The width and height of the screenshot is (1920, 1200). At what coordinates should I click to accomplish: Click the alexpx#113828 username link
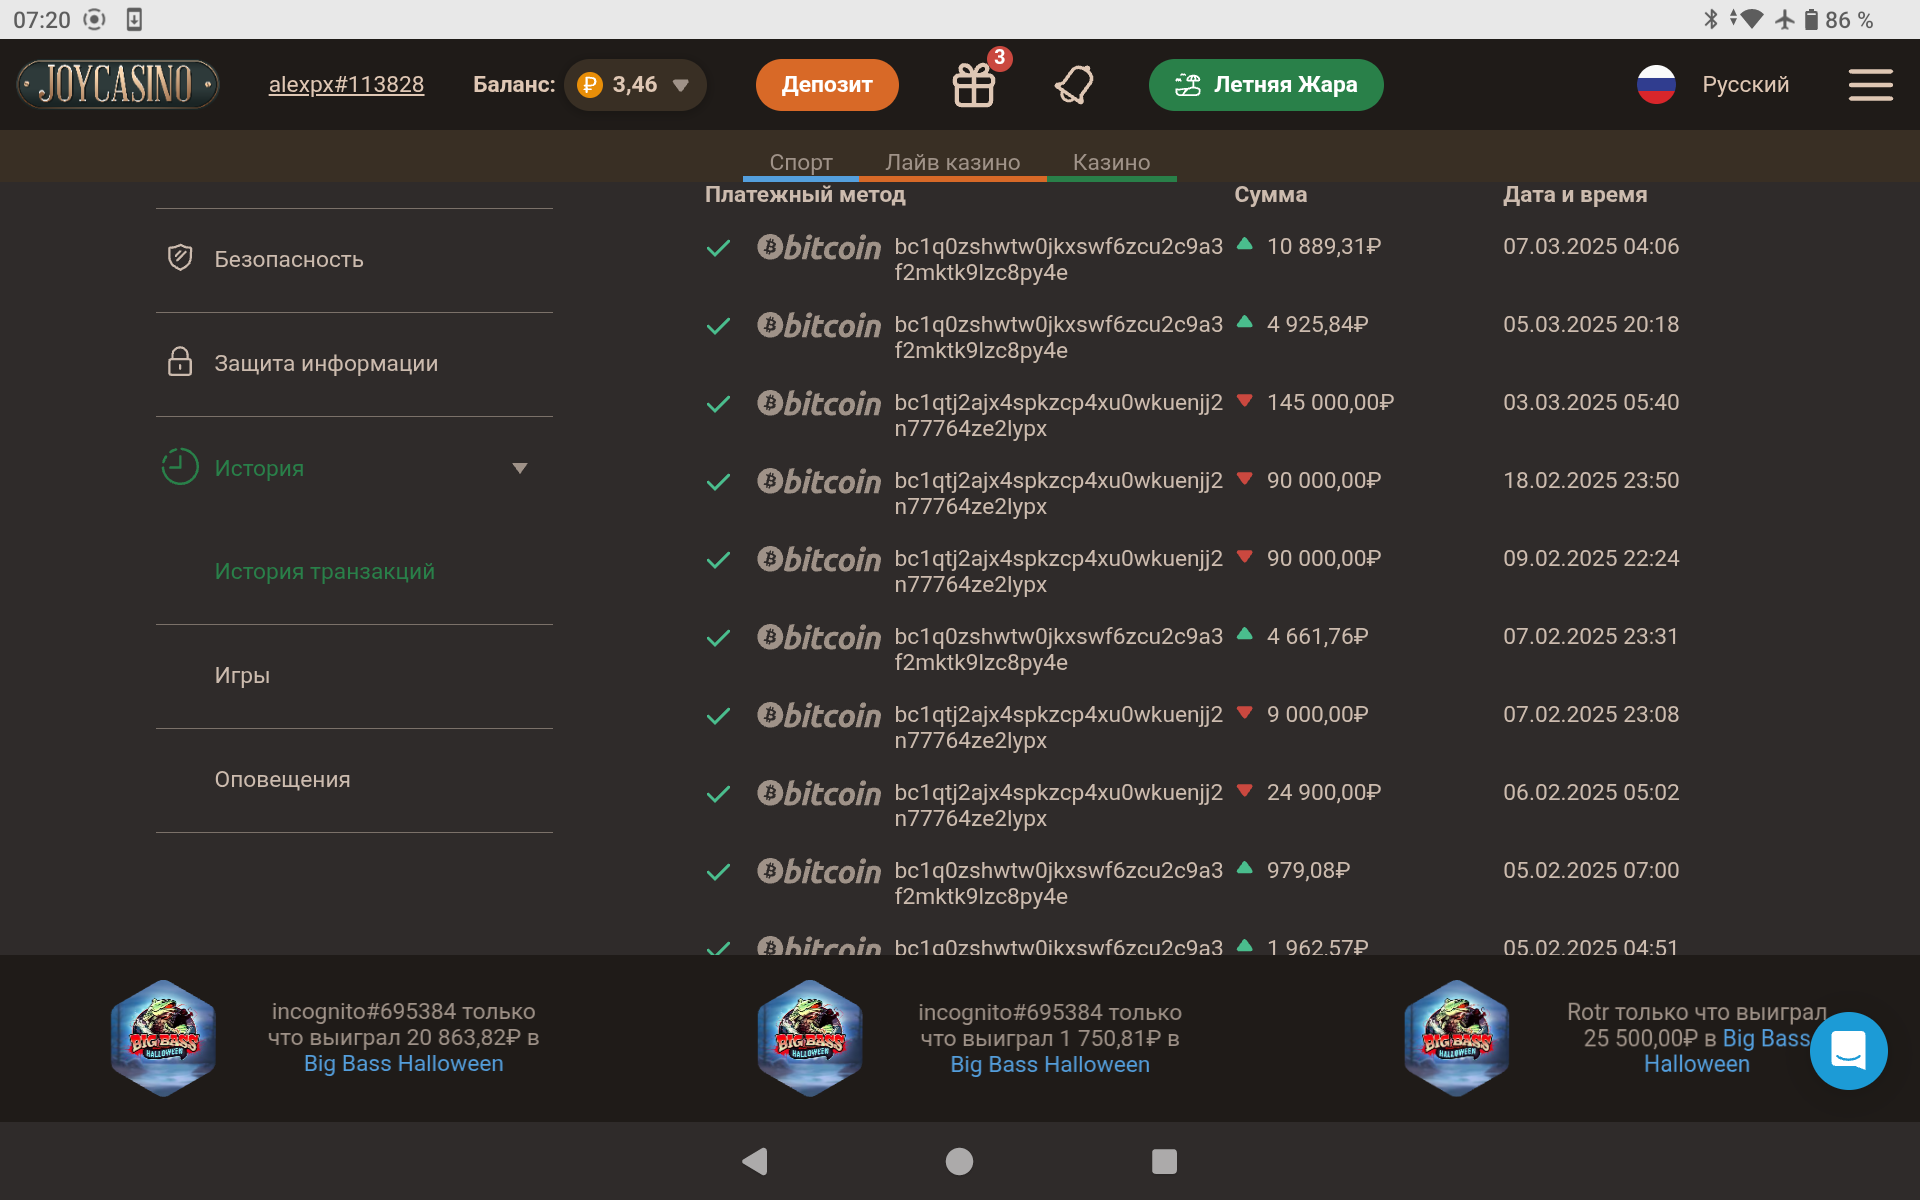[x=346, y=85]
